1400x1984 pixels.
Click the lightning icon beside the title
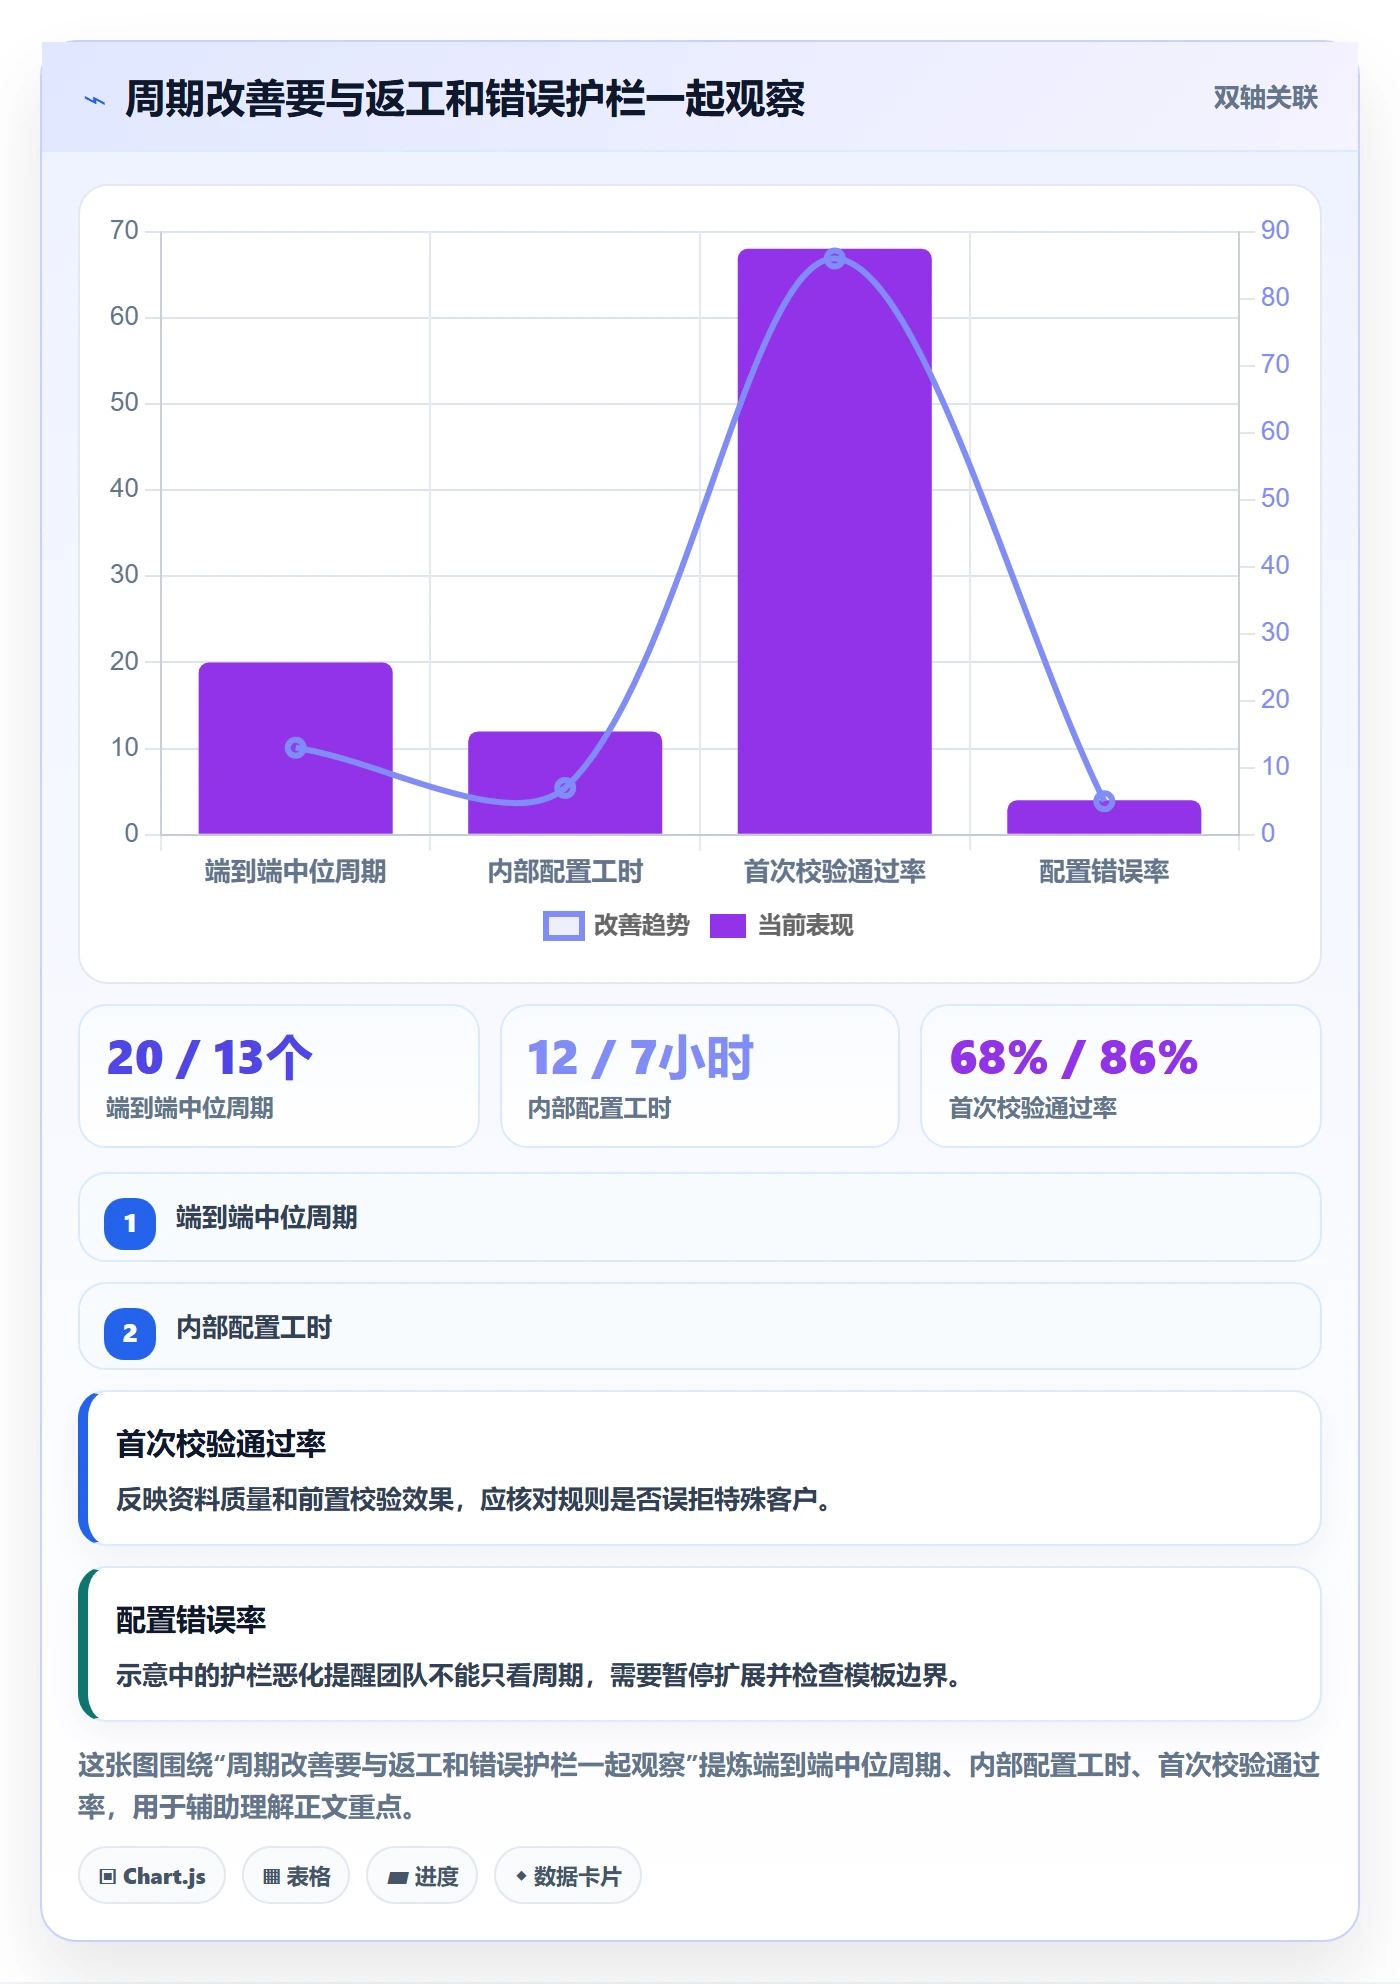[95, 100]
